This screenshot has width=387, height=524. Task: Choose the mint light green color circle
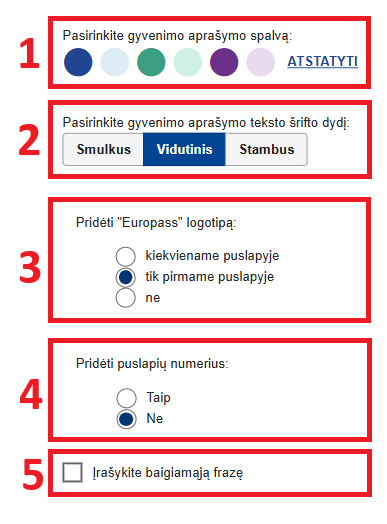click(188, 62)
